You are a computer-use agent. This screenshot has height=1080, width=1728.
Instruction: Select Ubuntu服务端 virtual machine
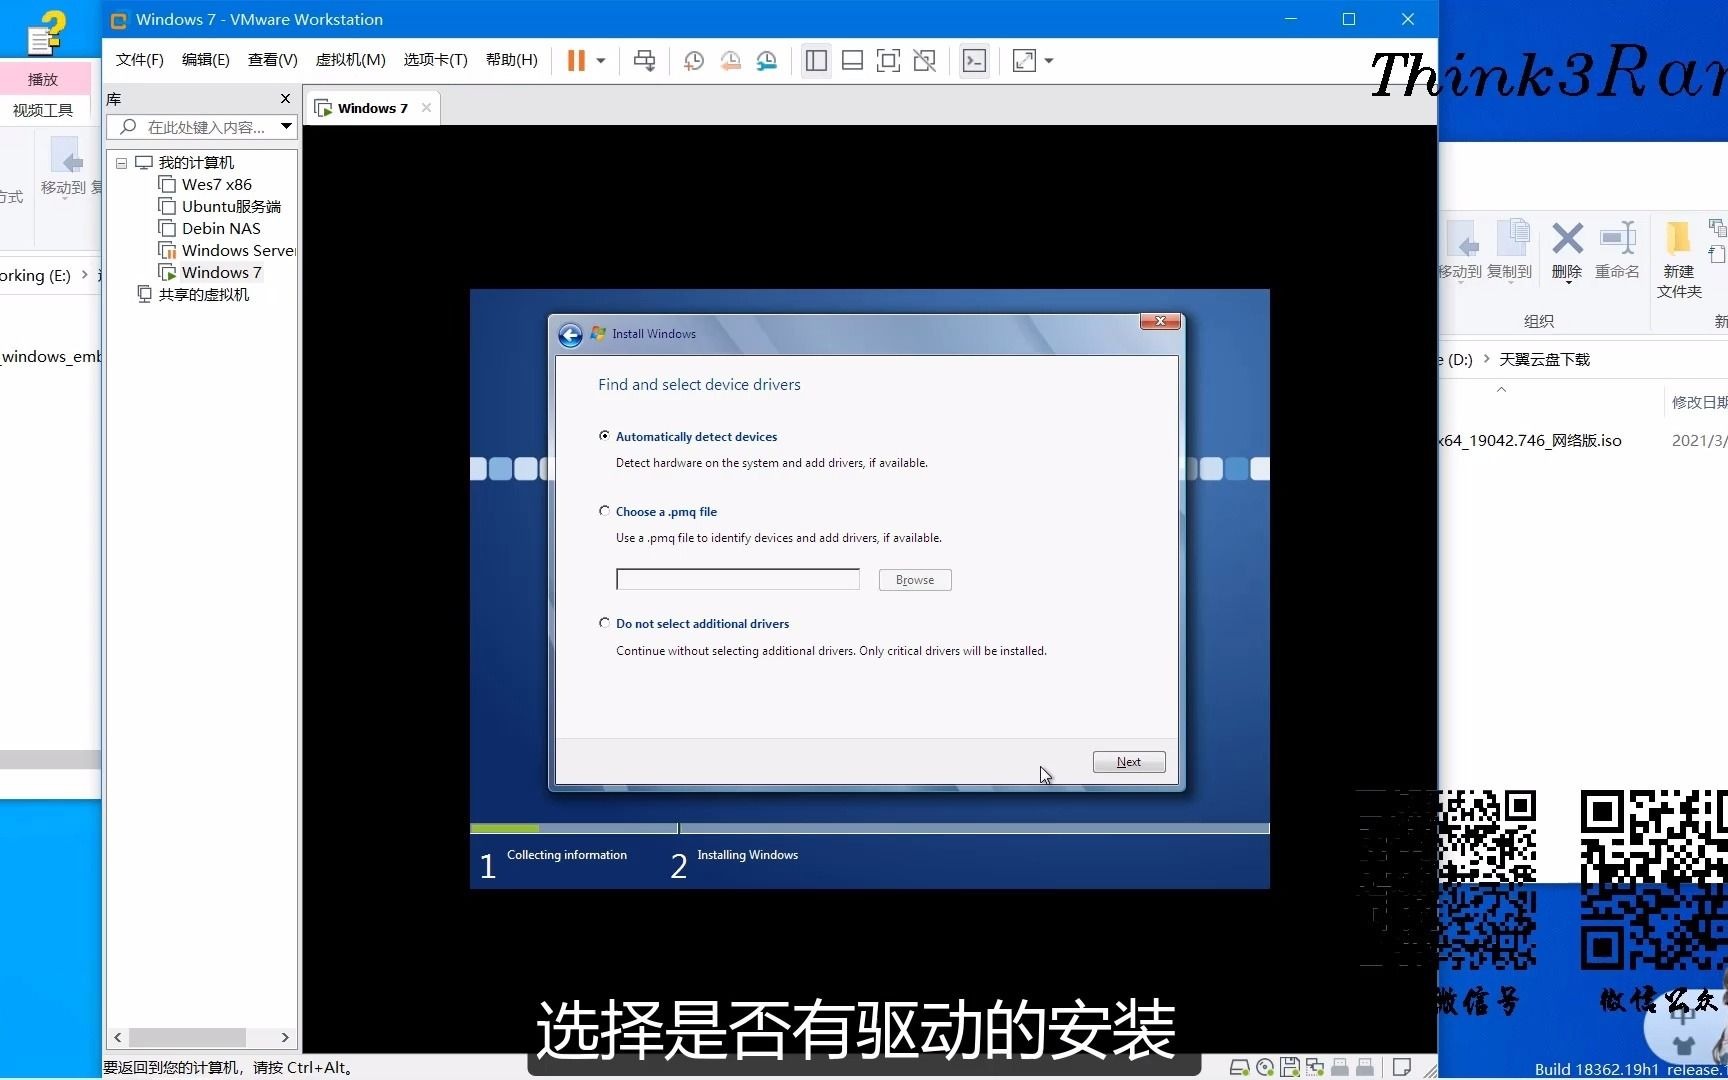[231, 206]
